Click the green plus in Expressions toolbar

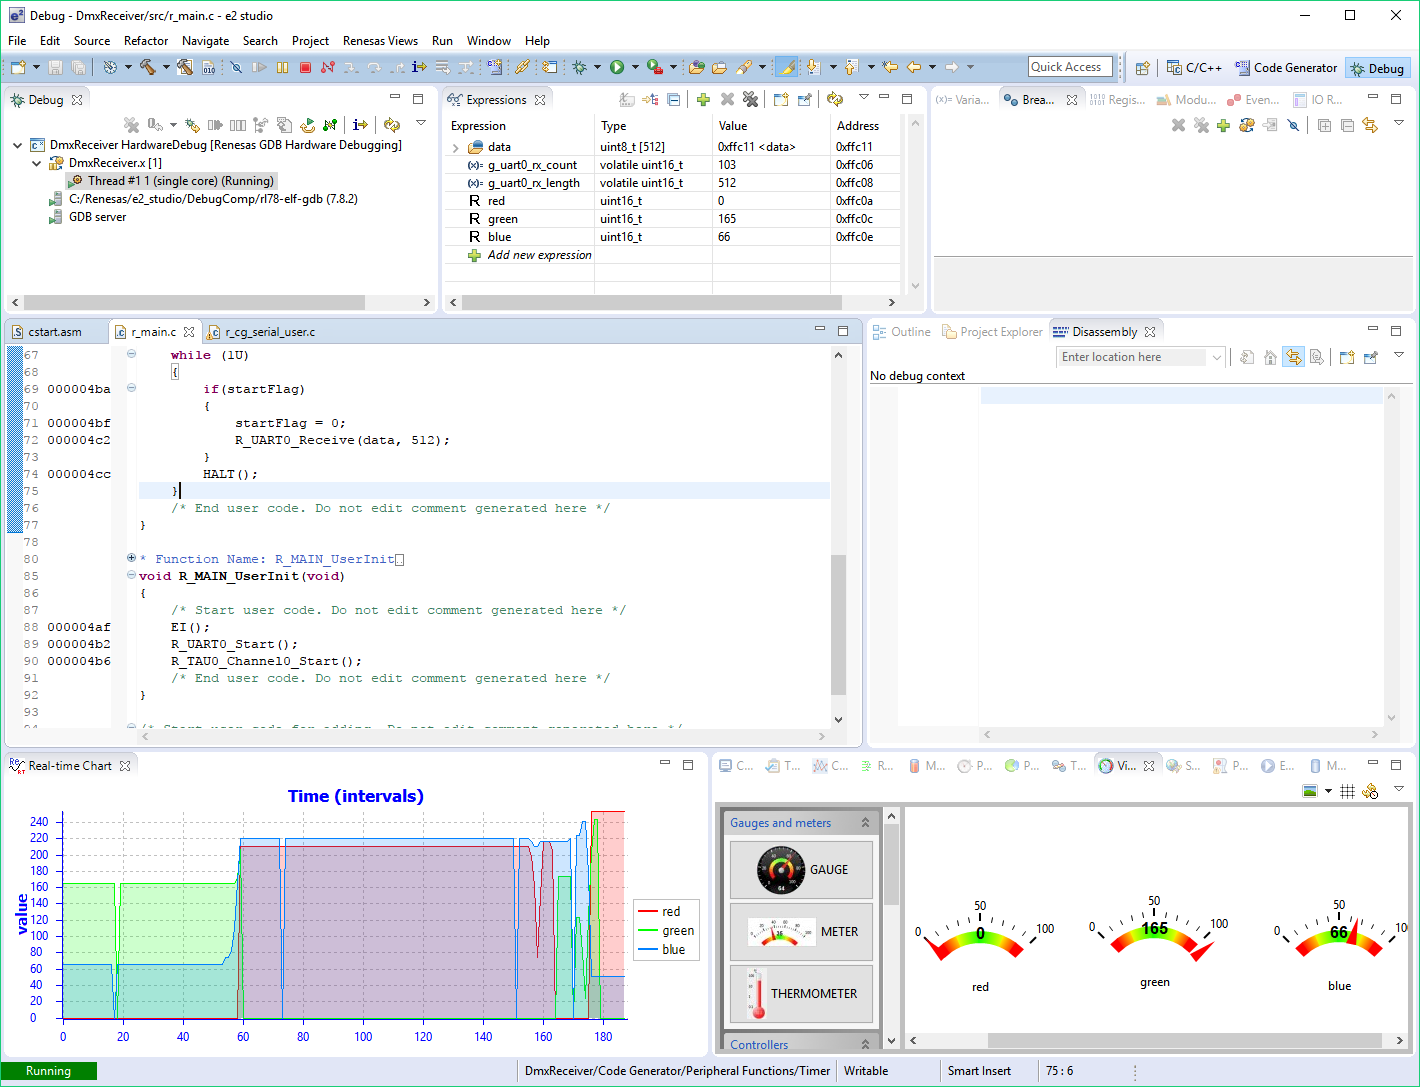pyautogui.click(x=703, y=99)
